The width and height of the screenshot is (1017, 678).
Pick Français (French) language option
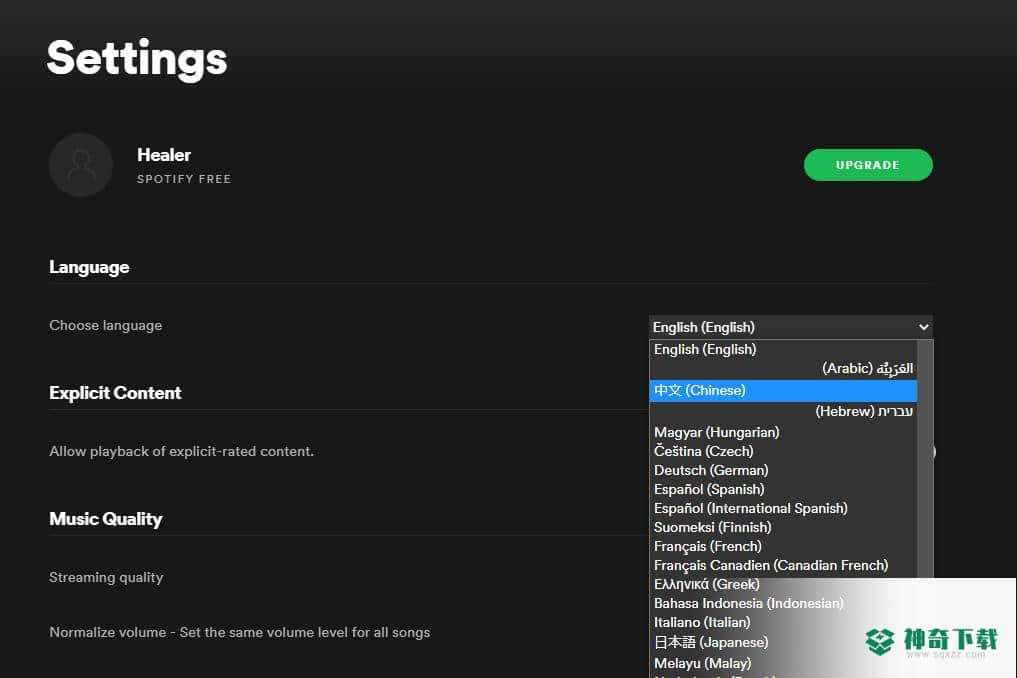783,546
